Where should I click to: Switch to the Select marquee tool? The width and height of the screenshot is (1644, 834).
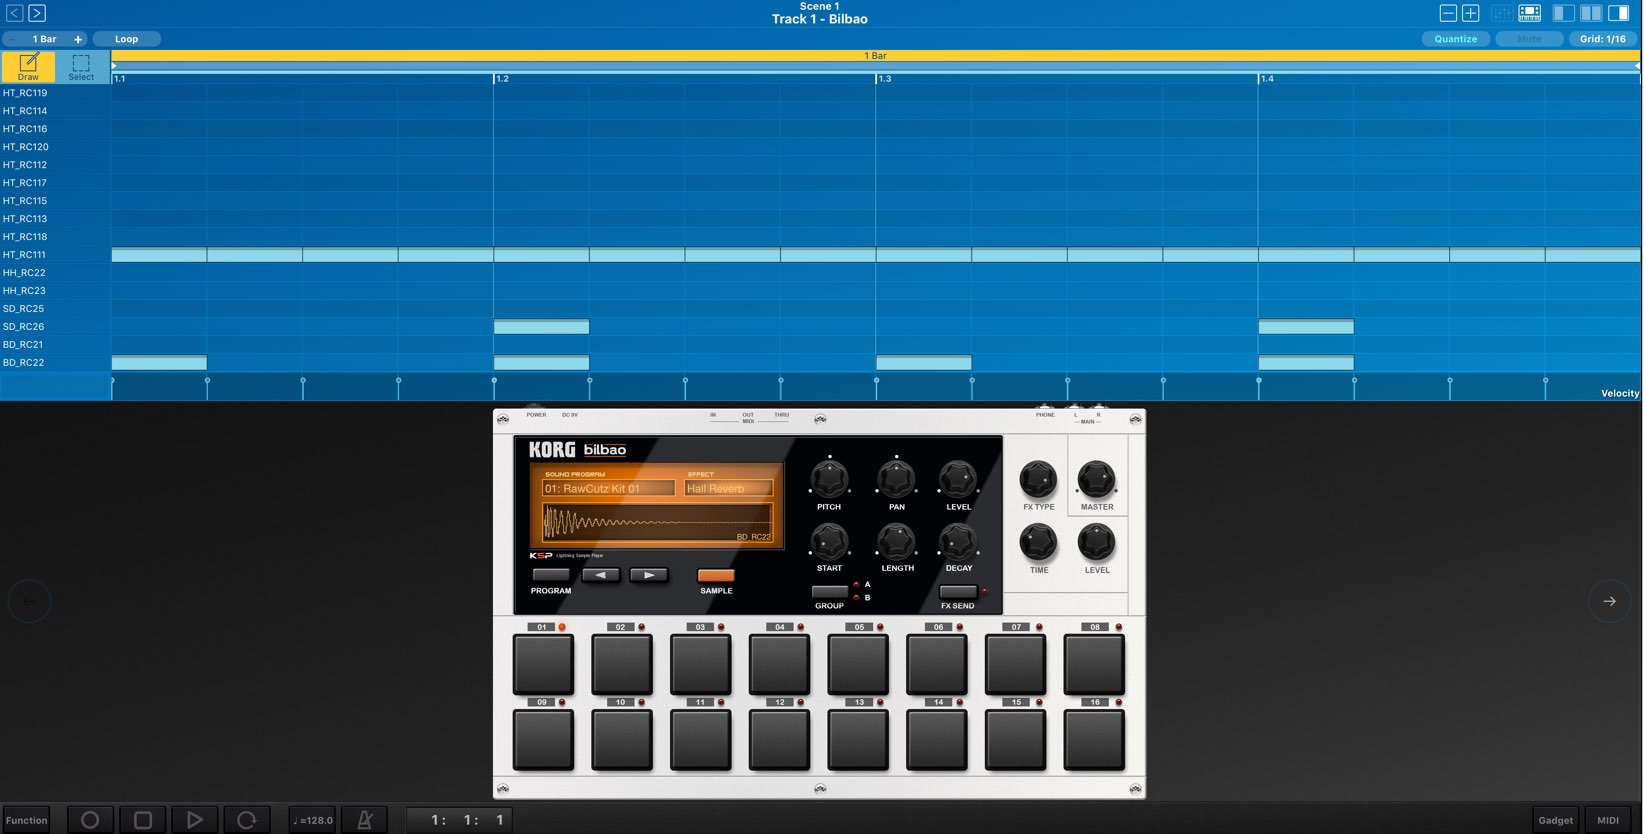tap(82, 66)
